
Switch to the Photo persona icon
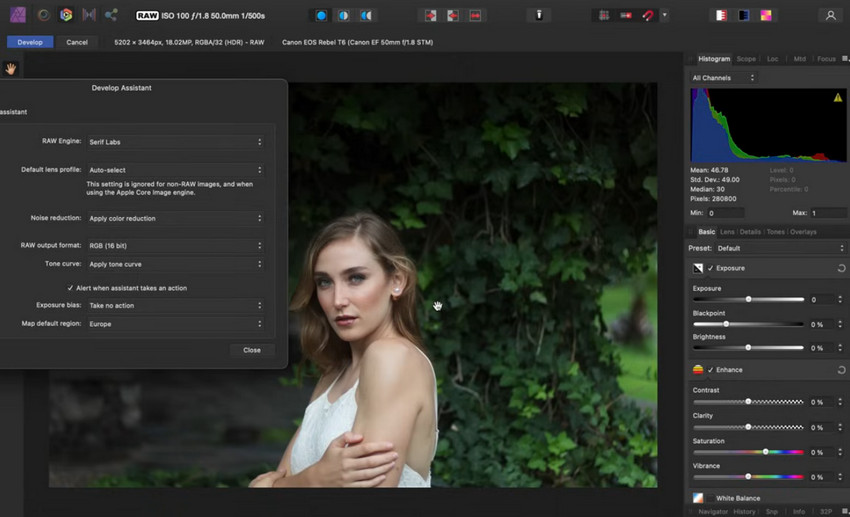tap(18, 15)
